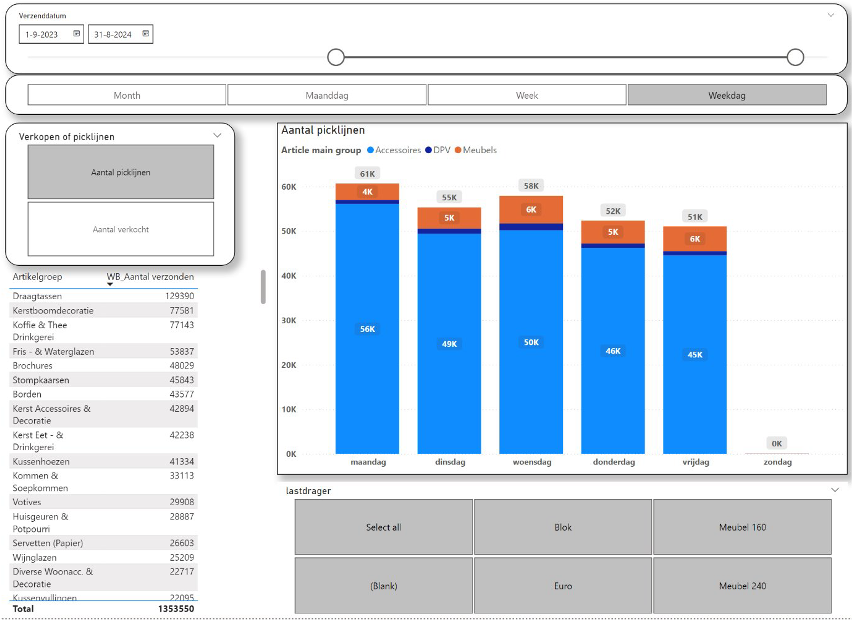Filter by the Meubel 160 button
Viewport: 852px width, 620px height.
click(742, 527)
